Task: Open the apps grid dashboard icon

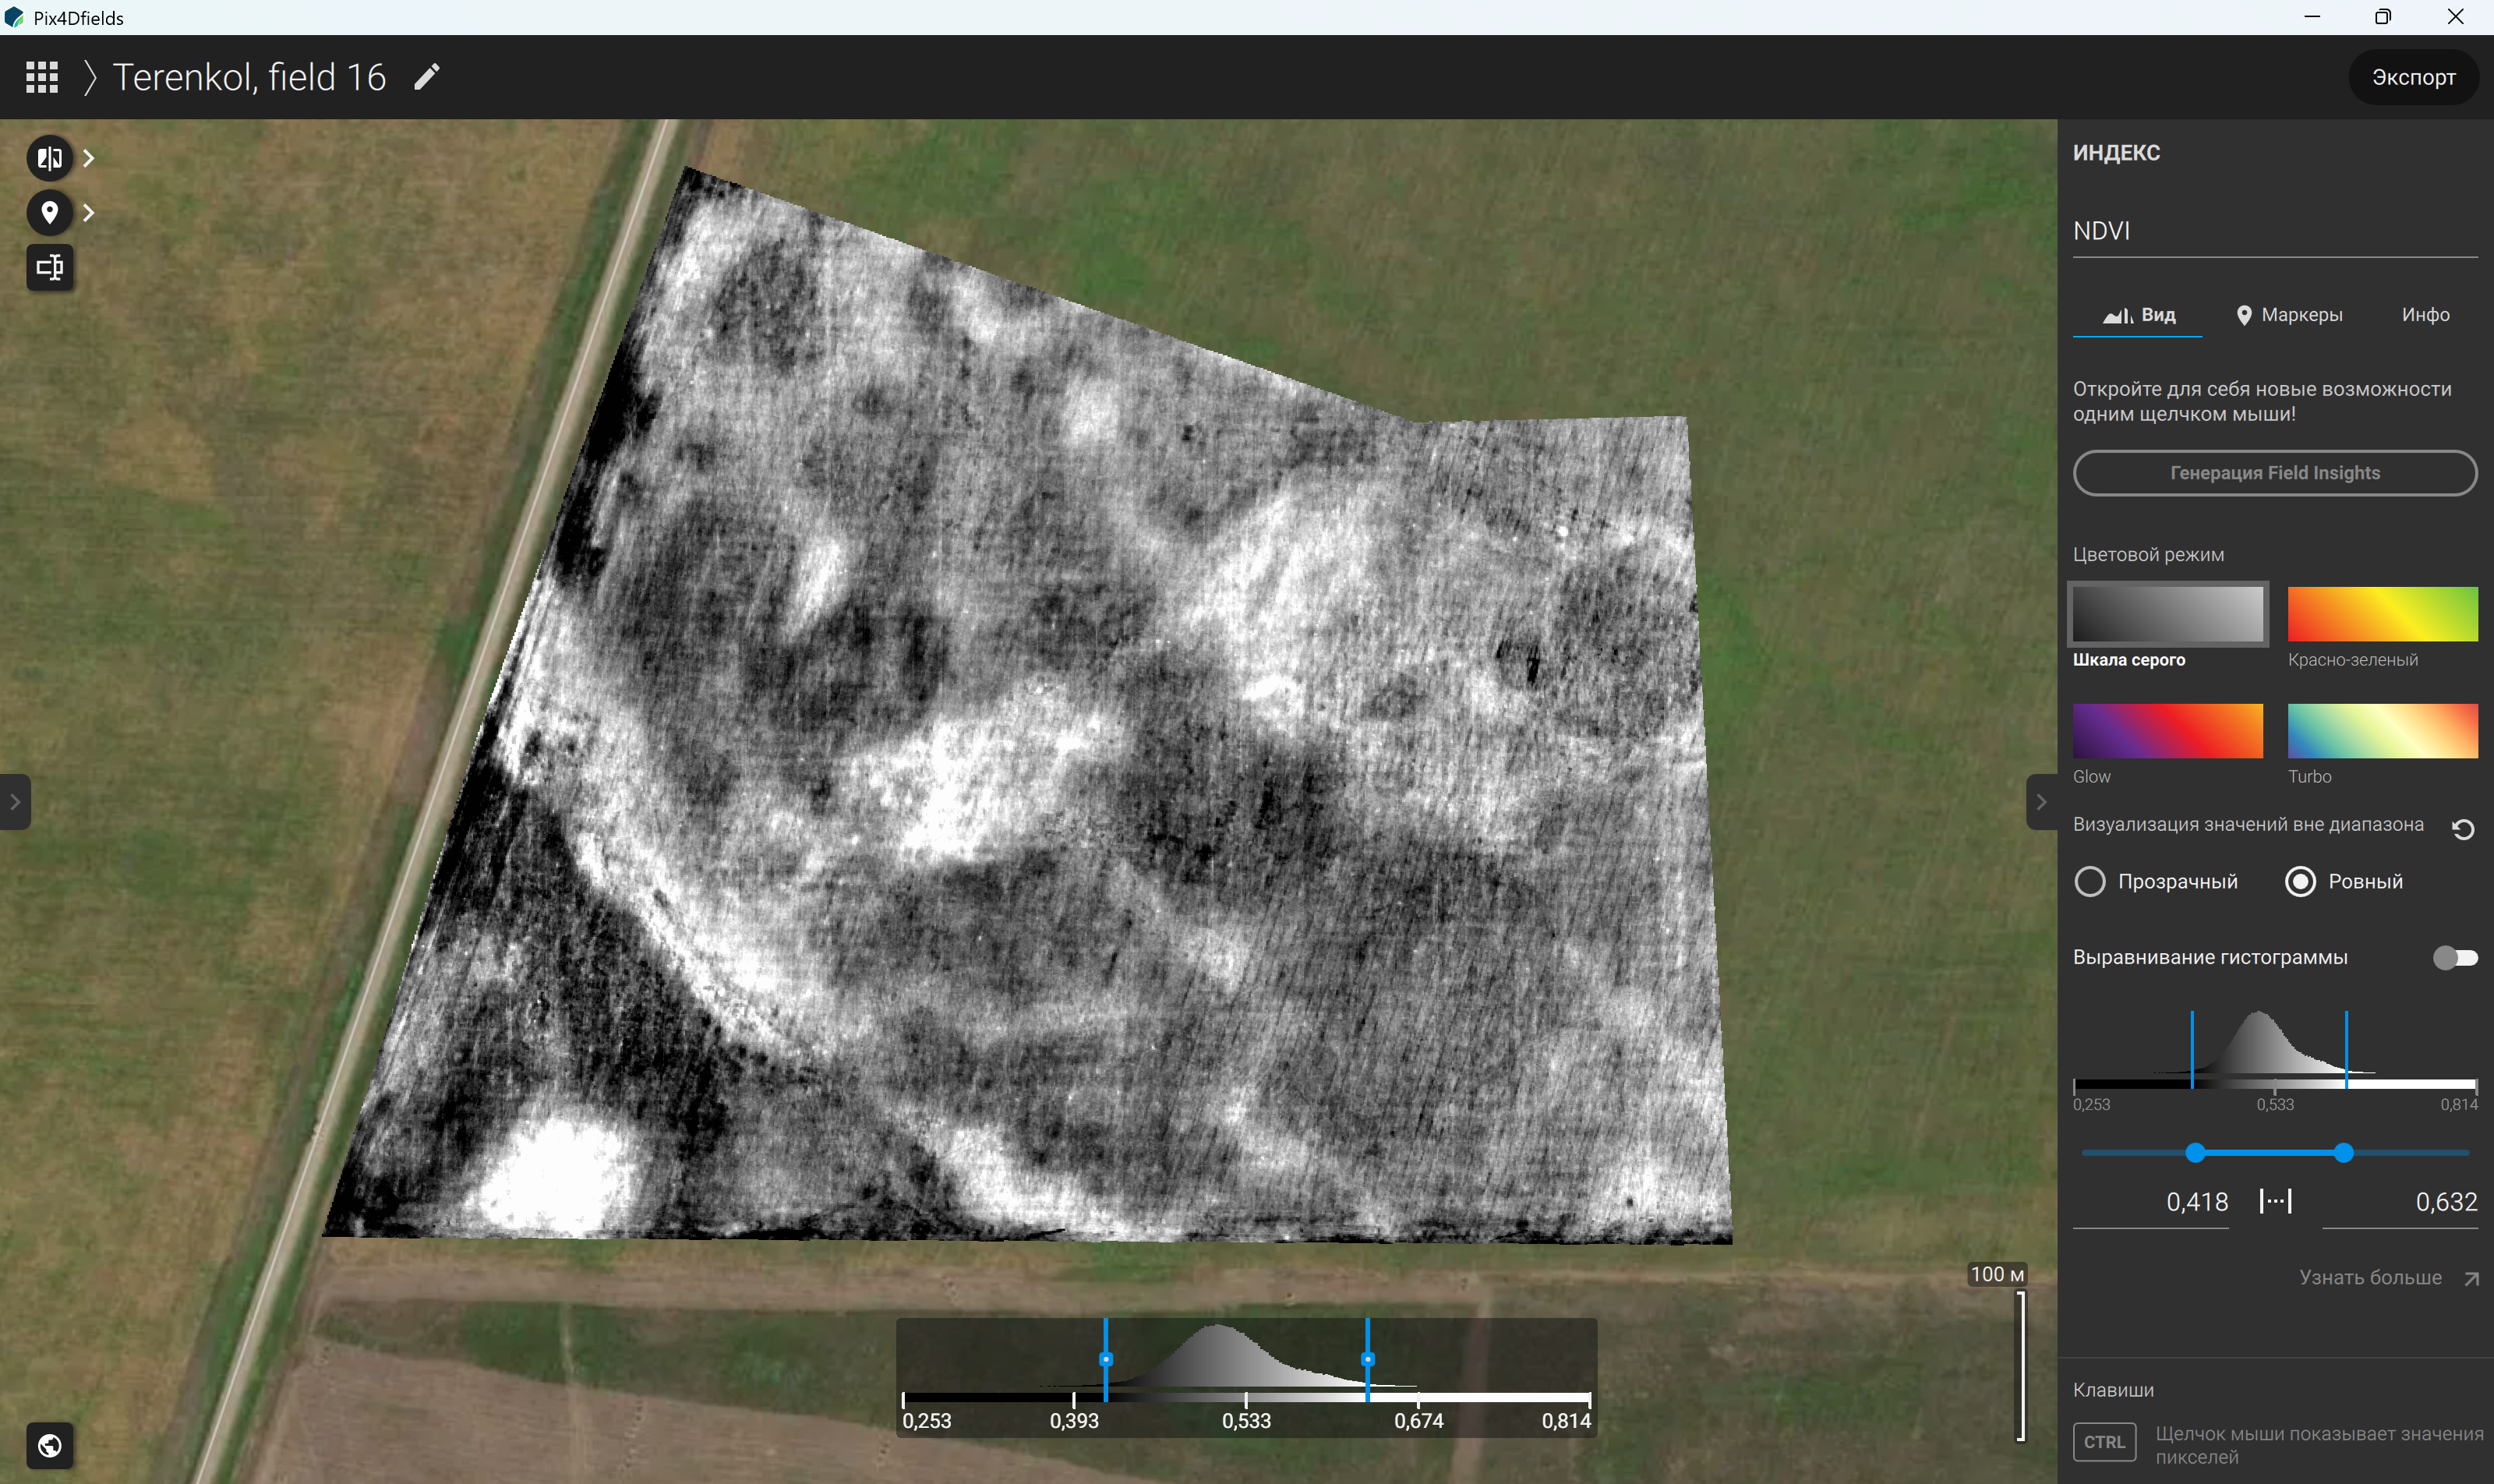Action: (x=42, y=77)
